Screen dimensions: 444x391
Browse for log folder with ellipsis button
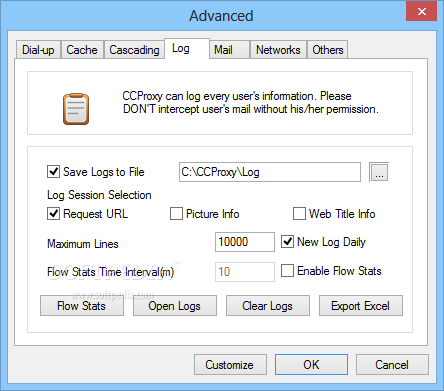point(379,172)
